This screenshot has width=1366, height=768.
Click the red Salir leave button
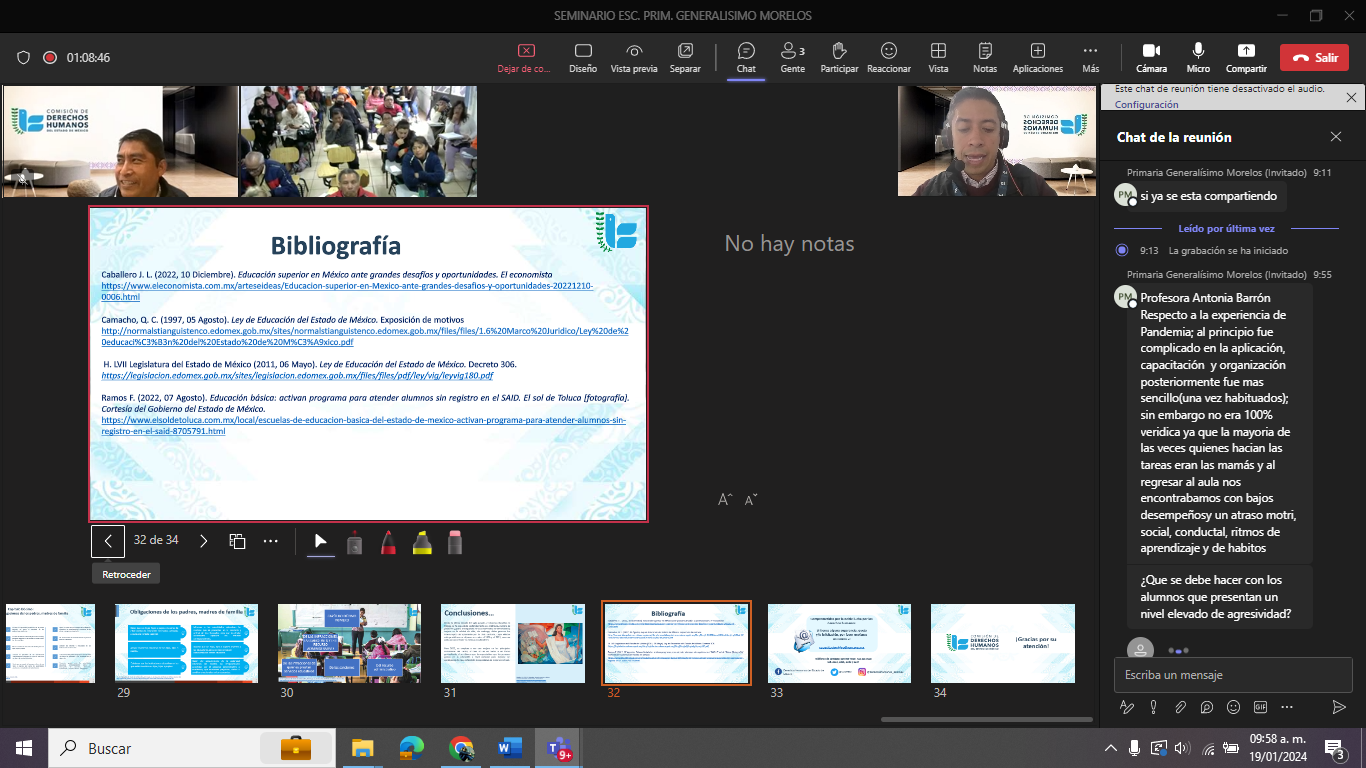[1314, 57]
